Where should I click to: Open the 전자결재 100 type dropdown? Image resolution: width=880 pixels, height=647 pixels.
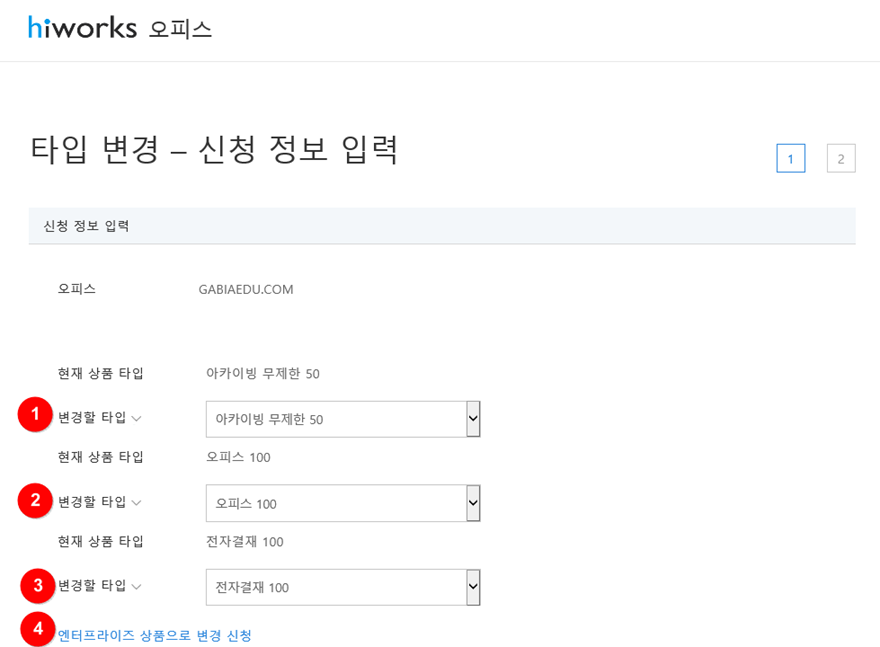343,588
